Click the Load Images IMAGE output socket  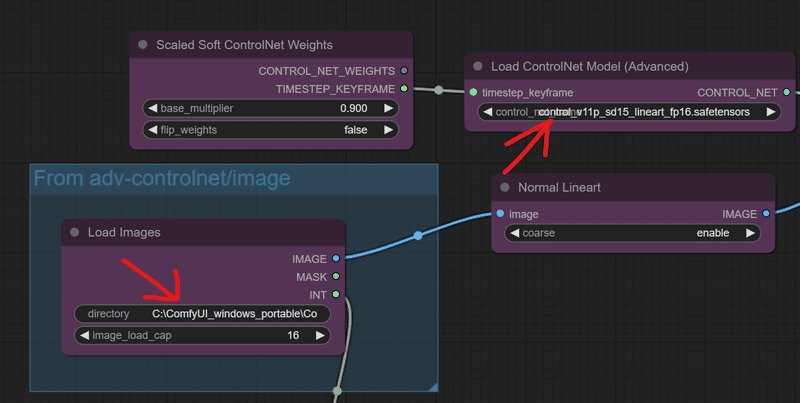[x=336, y=259]
